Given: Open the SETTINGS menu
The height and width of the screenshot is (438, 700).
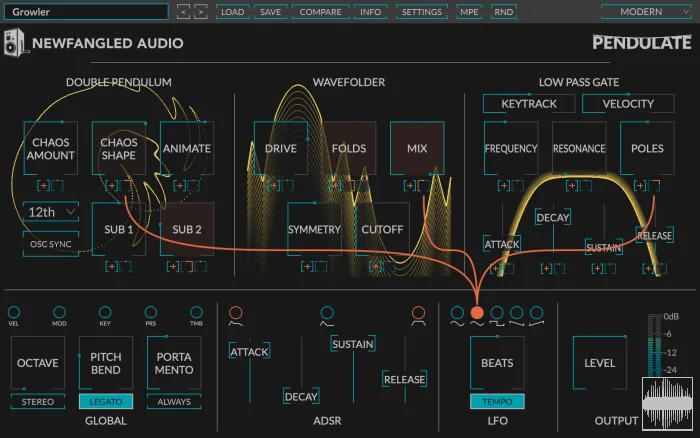Looking at the screenshot, I should click(421, 12).
